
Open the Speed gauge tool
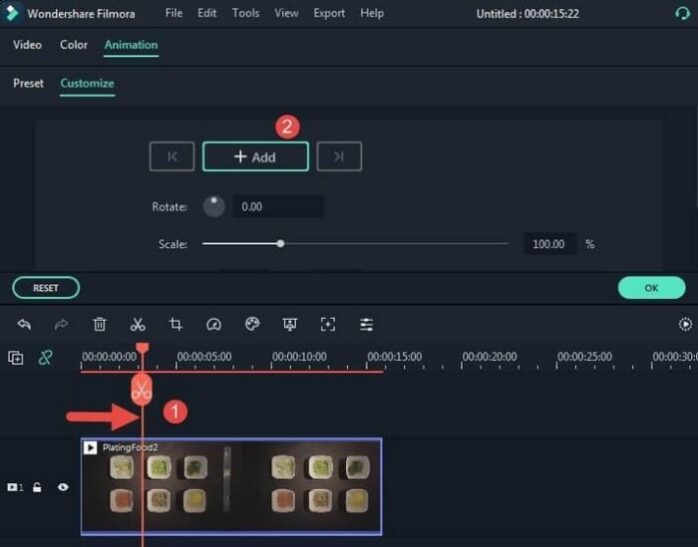coord(213,324)
